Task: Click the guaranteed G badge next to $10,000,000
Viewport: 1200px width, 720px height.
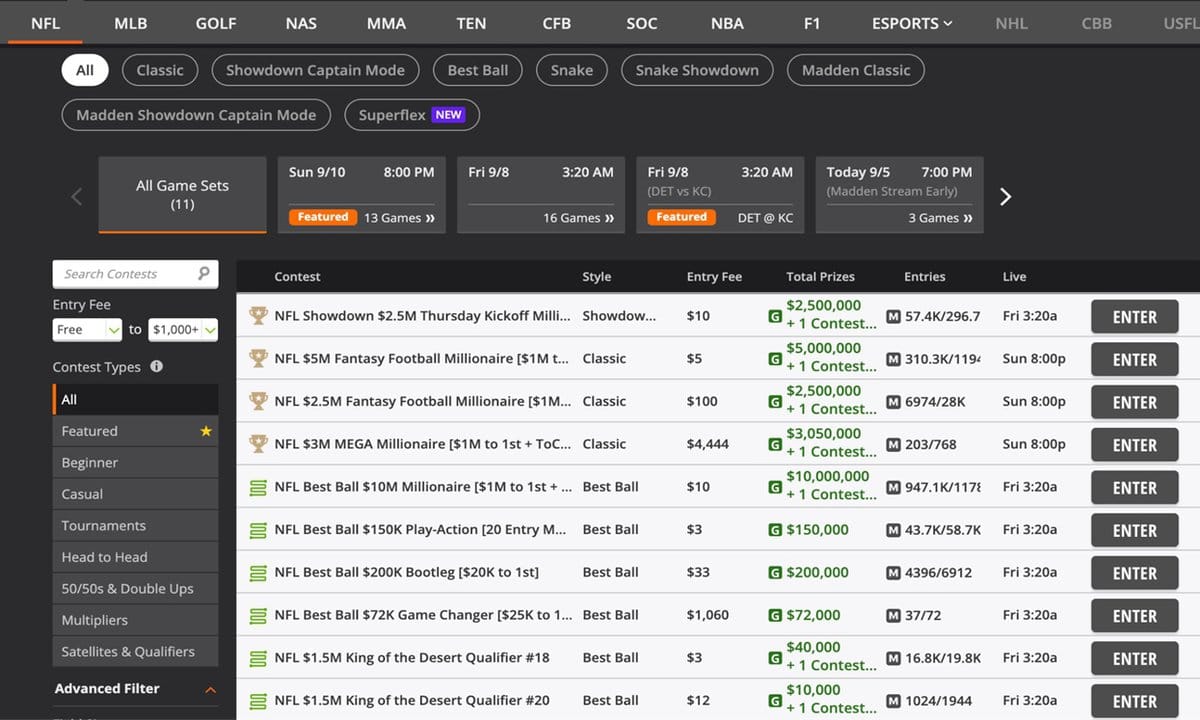Action: coord(775,487)
